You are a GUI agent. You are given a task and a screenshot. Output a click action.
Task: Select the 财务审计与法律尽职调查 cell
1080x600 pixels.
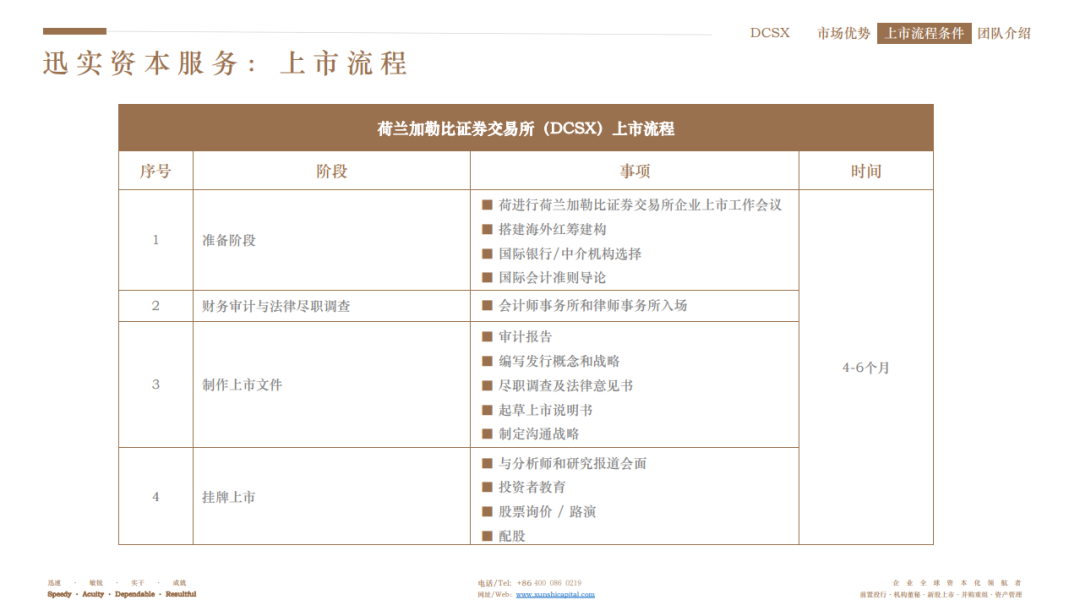tap(331, 306)
